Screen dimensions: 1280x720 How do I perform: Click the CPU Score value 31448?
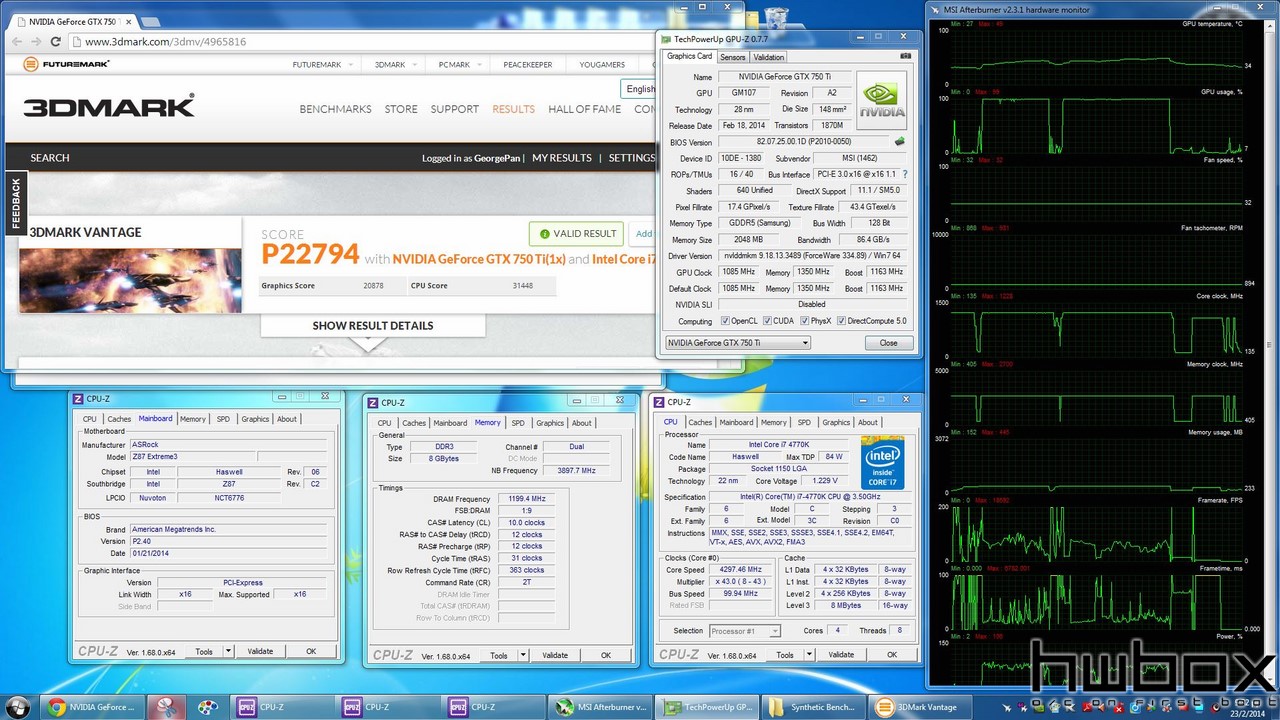pos(523,286)
